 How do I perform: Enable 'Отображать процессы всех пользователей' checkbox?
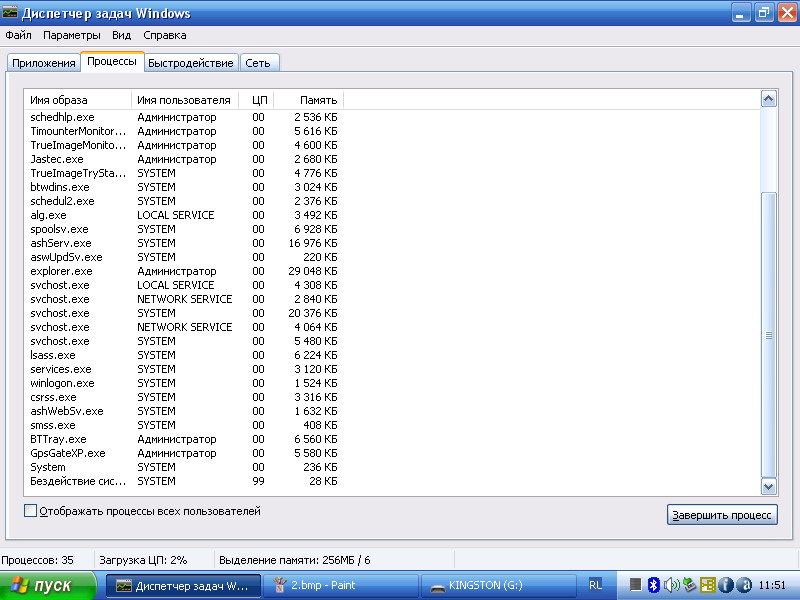tap(30, 511)
